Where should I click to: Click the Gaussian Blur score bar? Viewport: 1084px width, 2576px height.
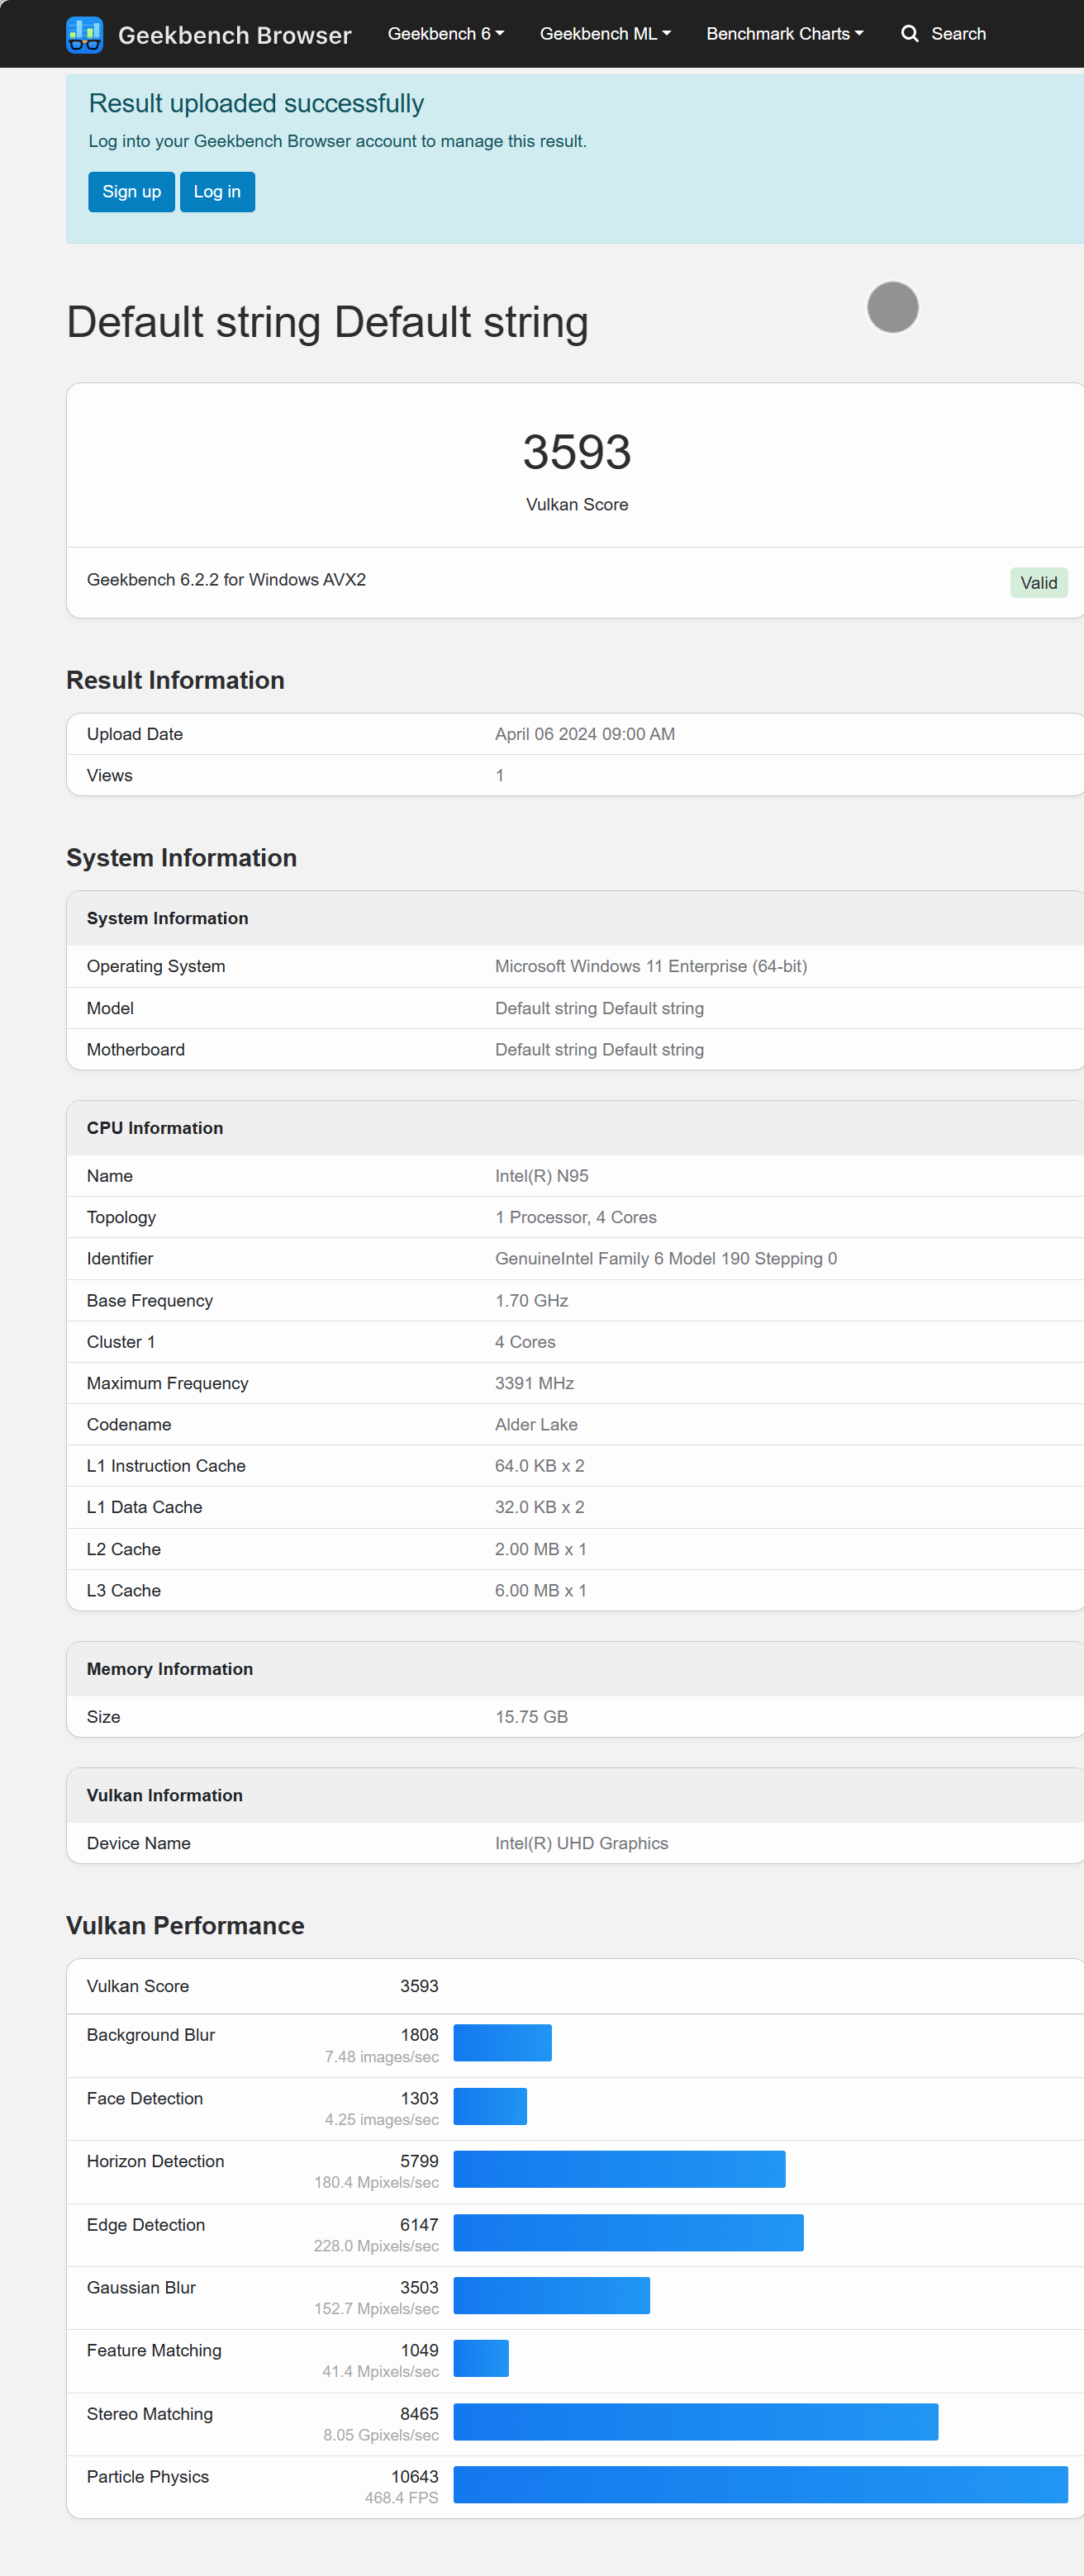[552, 2295]
